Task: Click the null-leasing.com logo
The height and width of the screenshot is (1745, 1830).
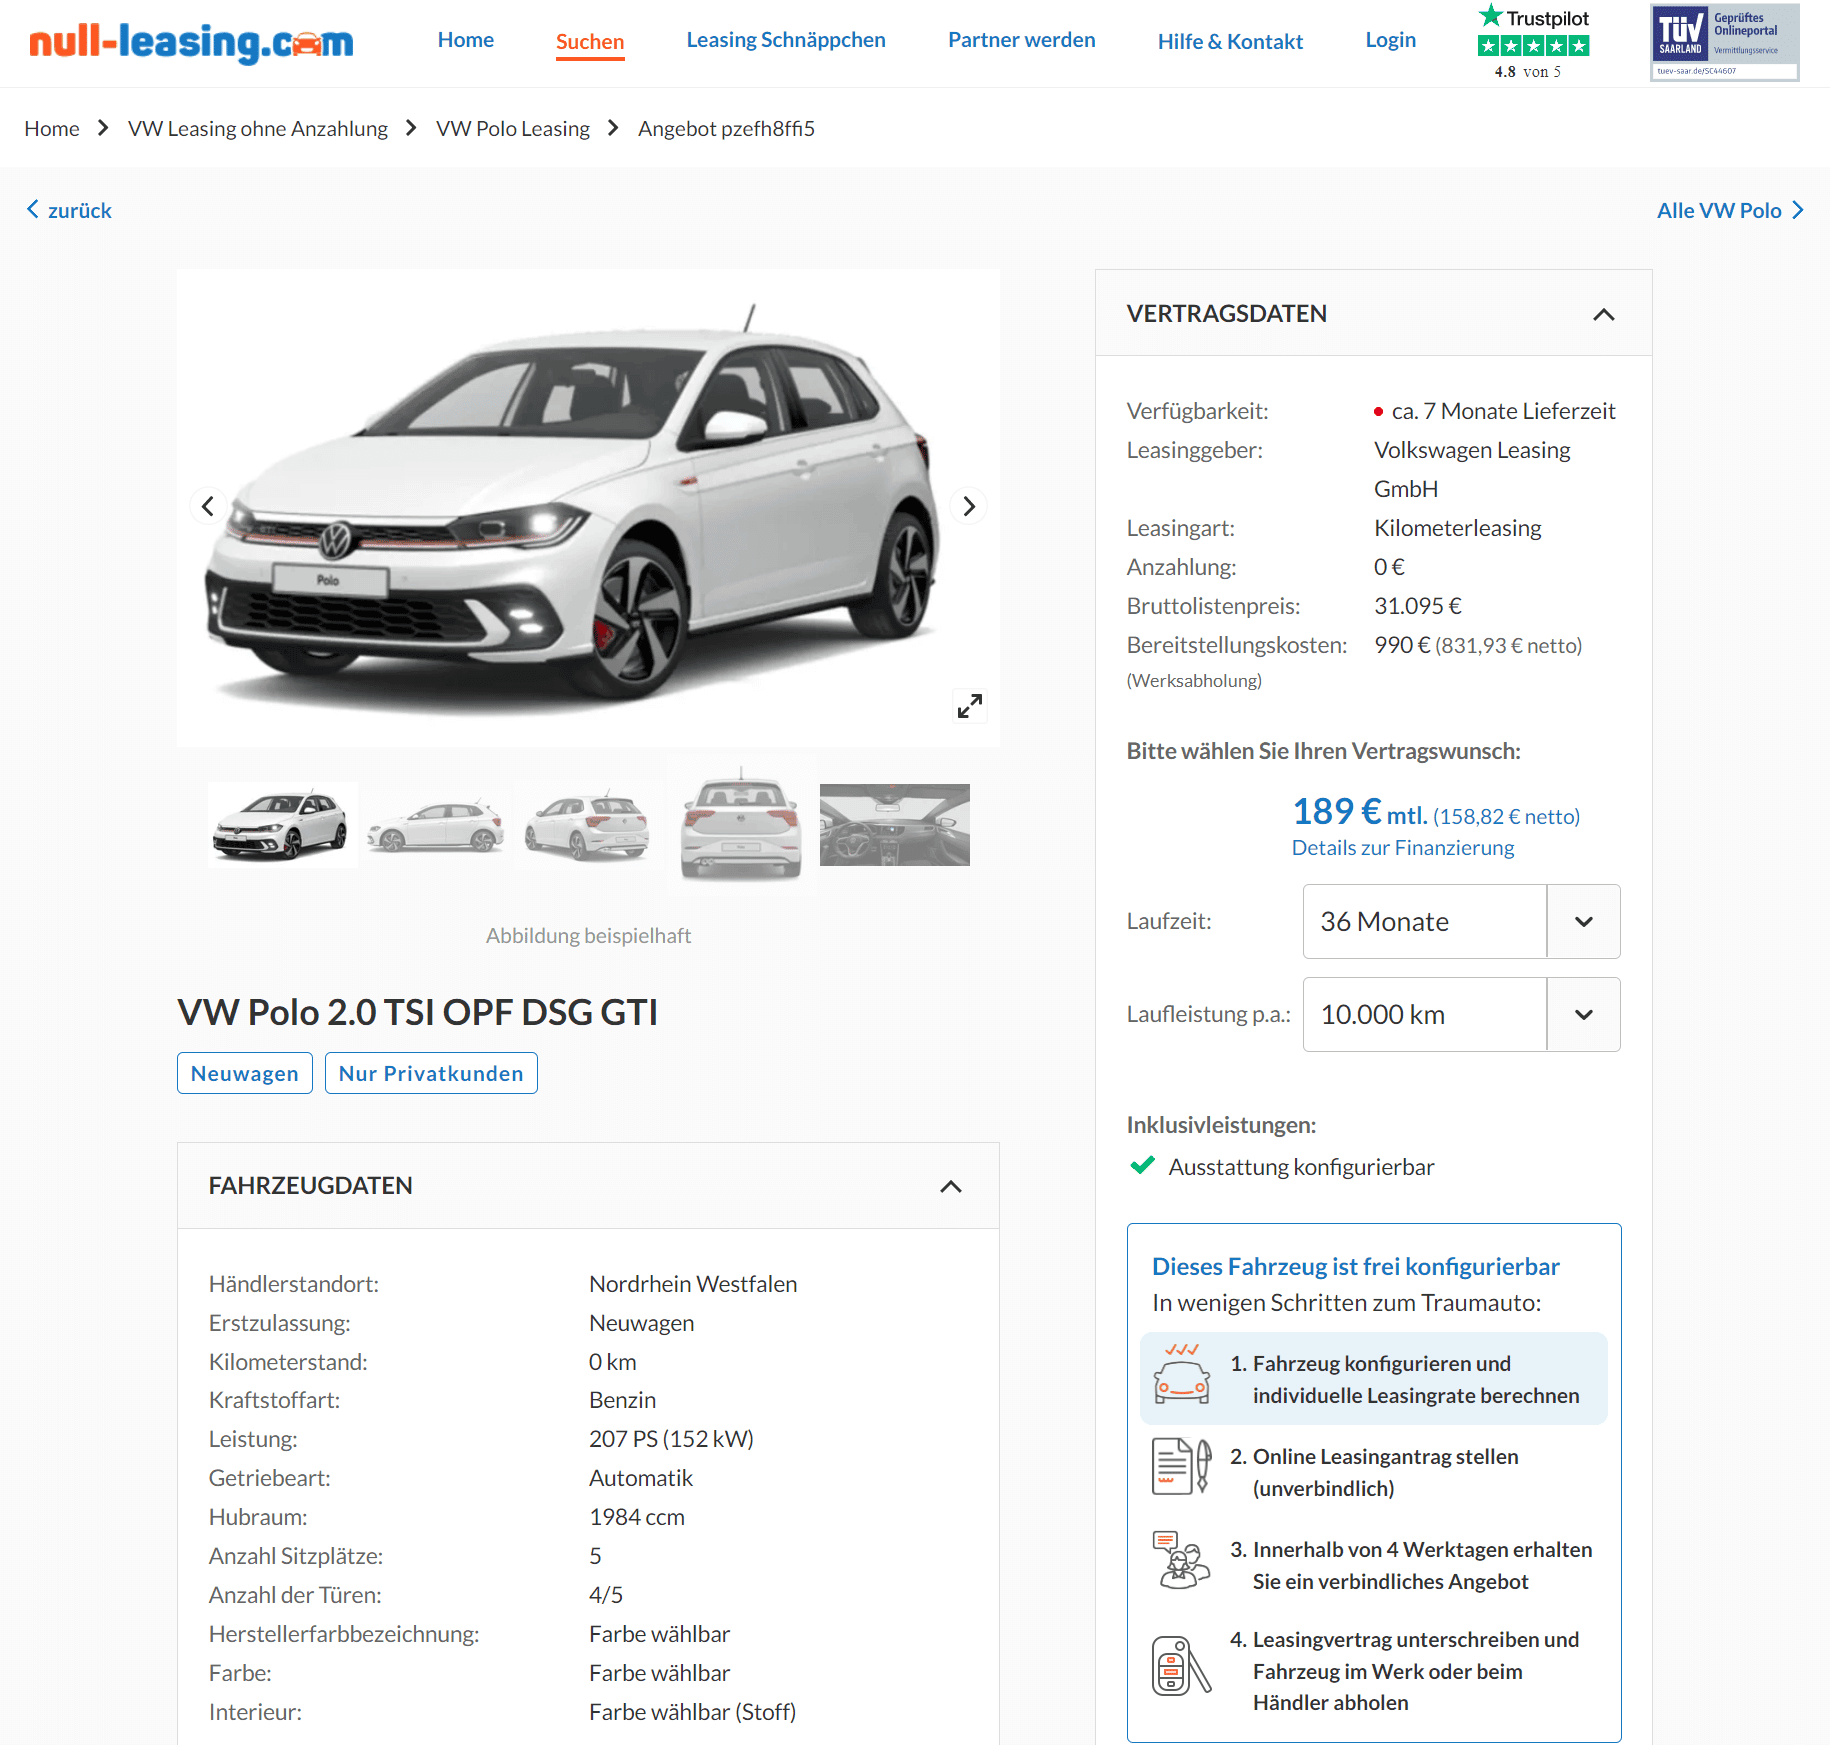Action: tap(191, 42)
